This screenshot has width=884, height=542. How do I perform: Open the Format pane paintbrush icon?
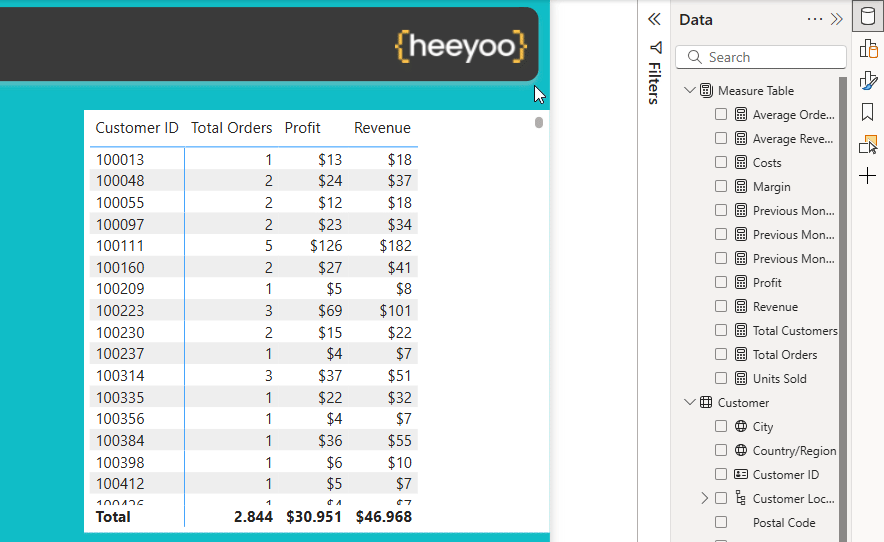click(868, 81)
